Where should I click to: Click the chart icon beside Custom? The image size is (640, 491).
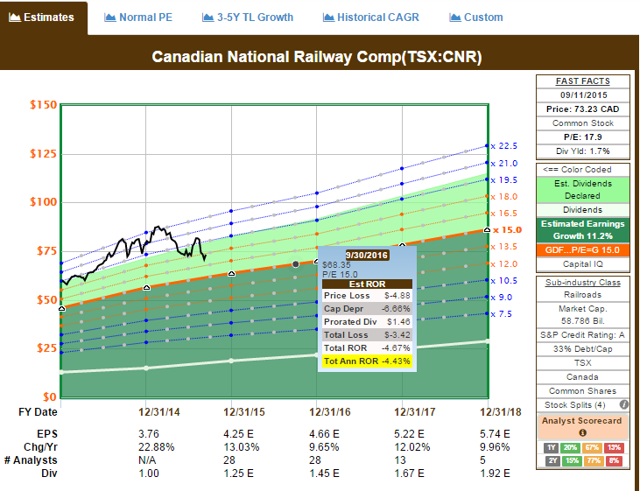coord(455,18)
